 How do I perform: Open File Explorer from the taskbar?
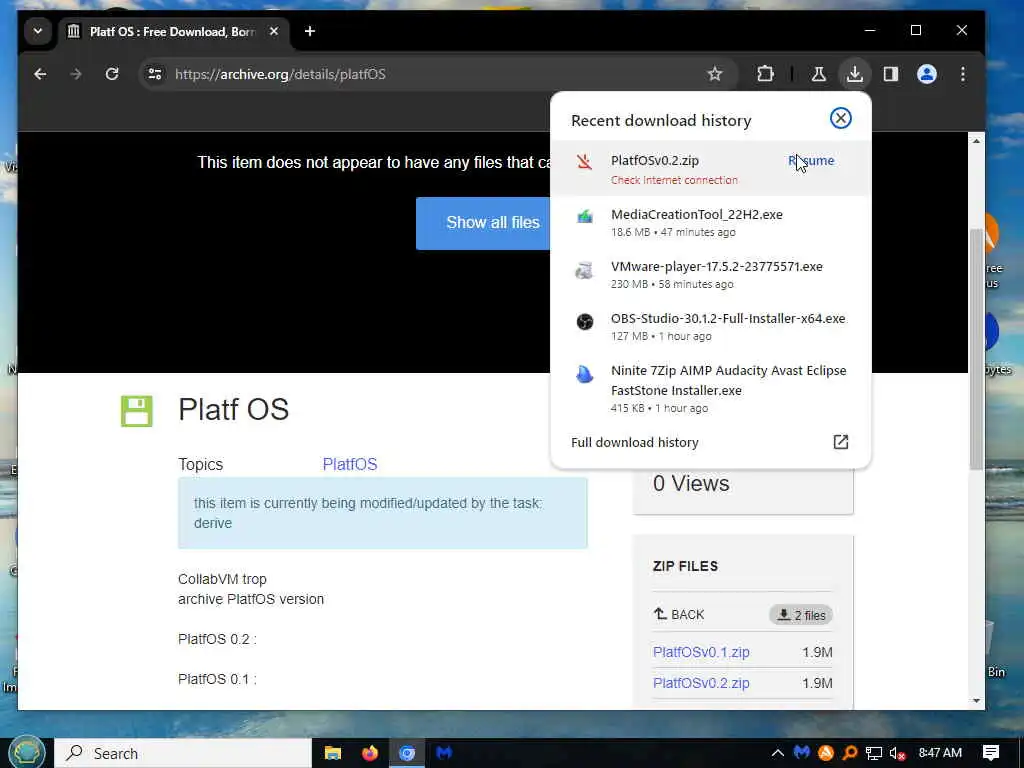click(332, 753)
